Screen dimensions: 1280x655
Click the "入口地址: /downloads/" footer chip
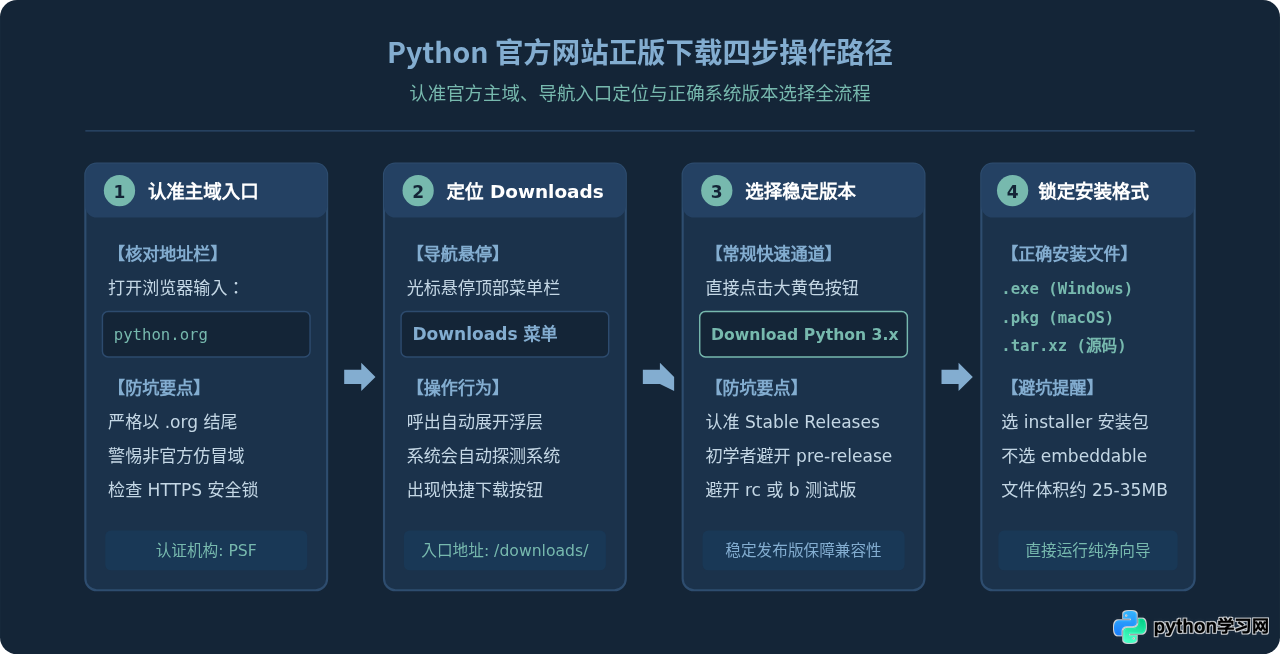click(505, 550)
